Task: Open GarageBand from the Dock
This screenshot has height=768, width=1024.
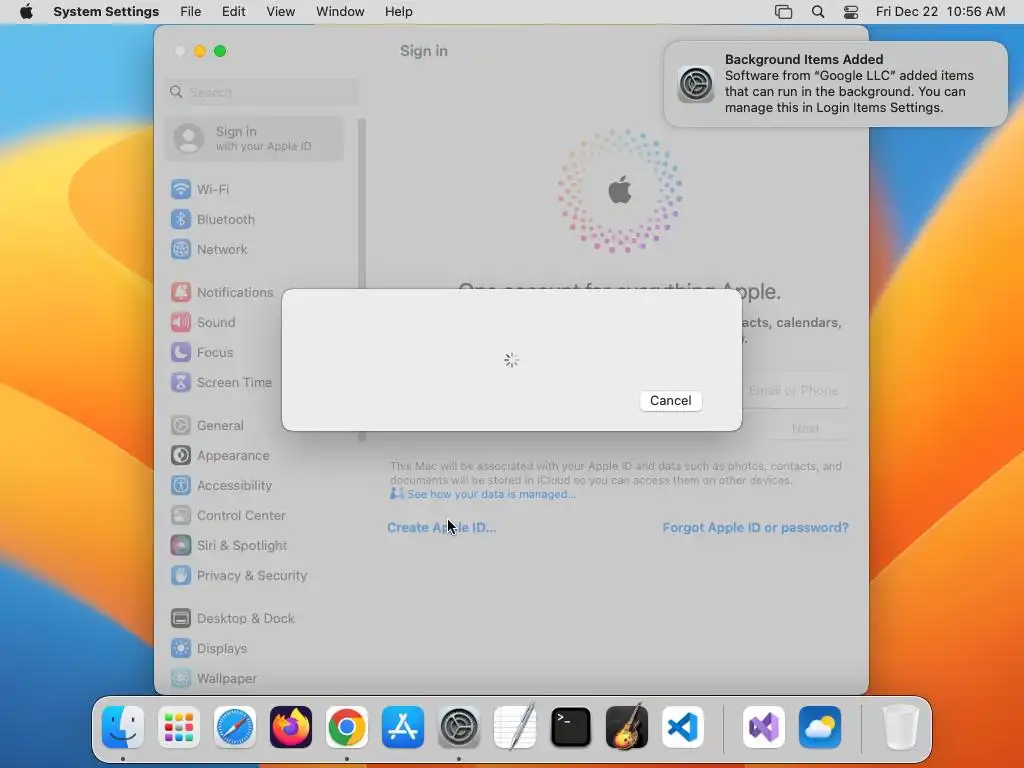Action: [627, 727]
